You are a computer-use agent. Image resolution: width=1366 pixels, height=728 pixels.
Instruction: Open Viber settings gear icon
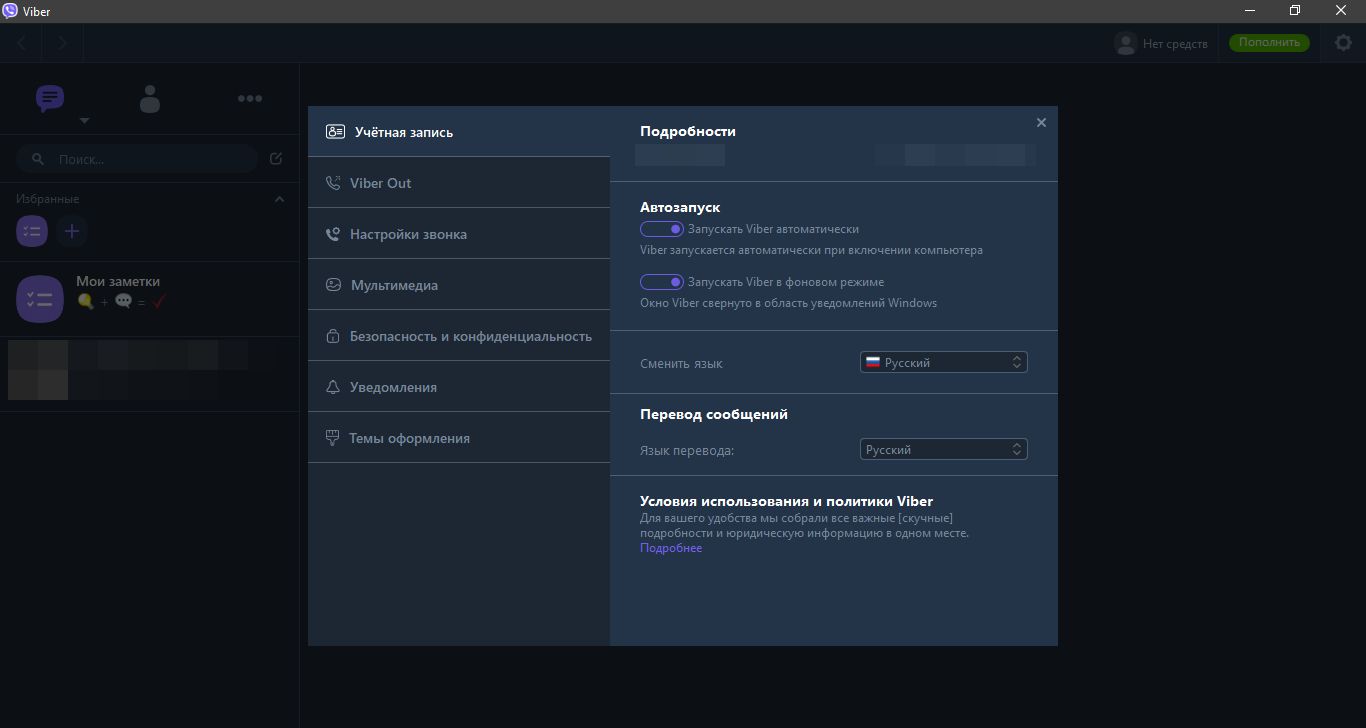1343,43
